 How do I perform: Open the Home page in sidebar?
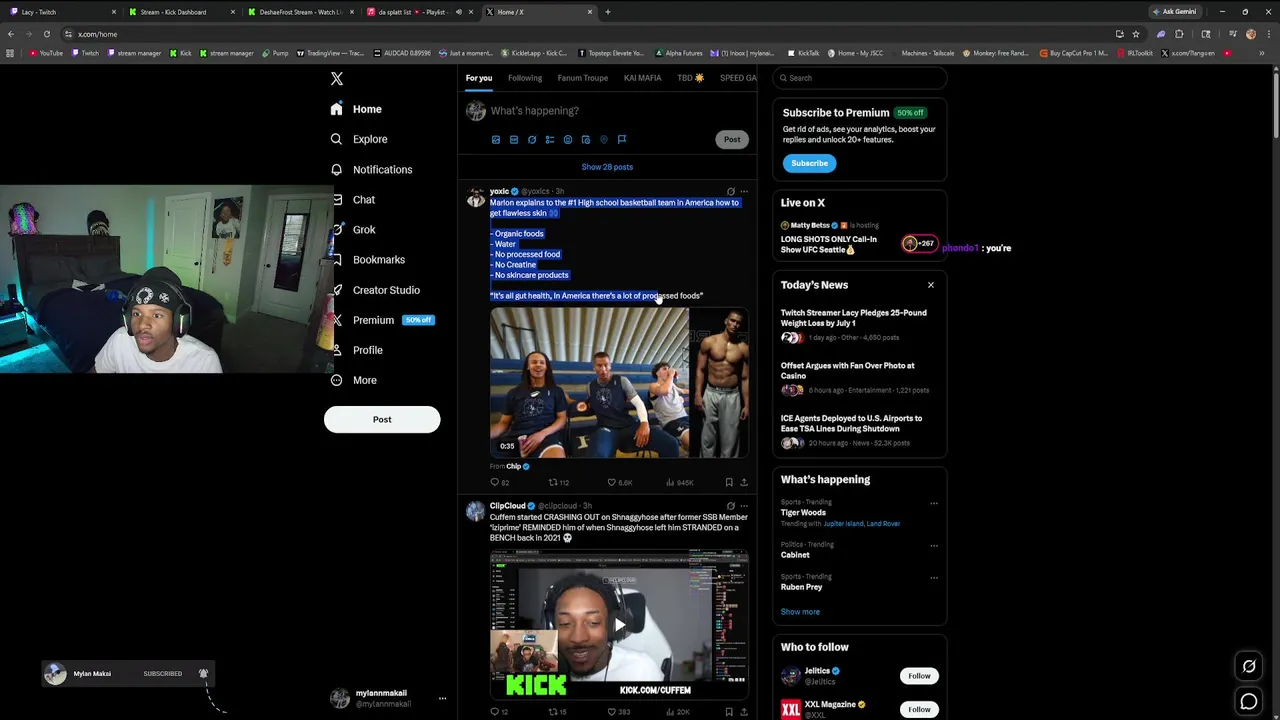click(356, 109)
